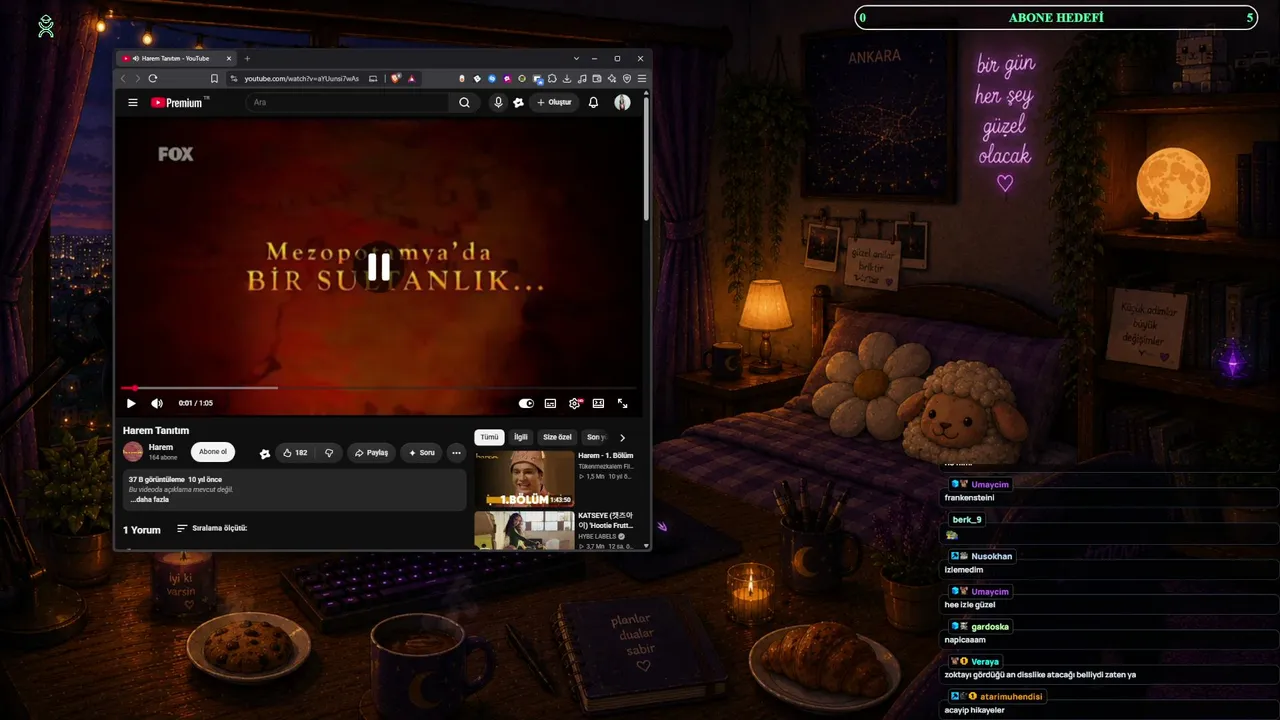Click the page vertical scrollbar
This screenshot has width=1280, height=720.
click(x=647, y=160)
